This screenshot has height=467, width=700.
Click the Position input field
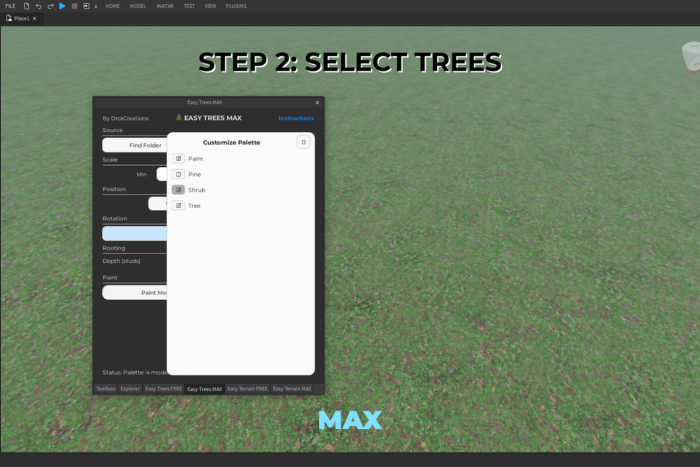[158, 204]
